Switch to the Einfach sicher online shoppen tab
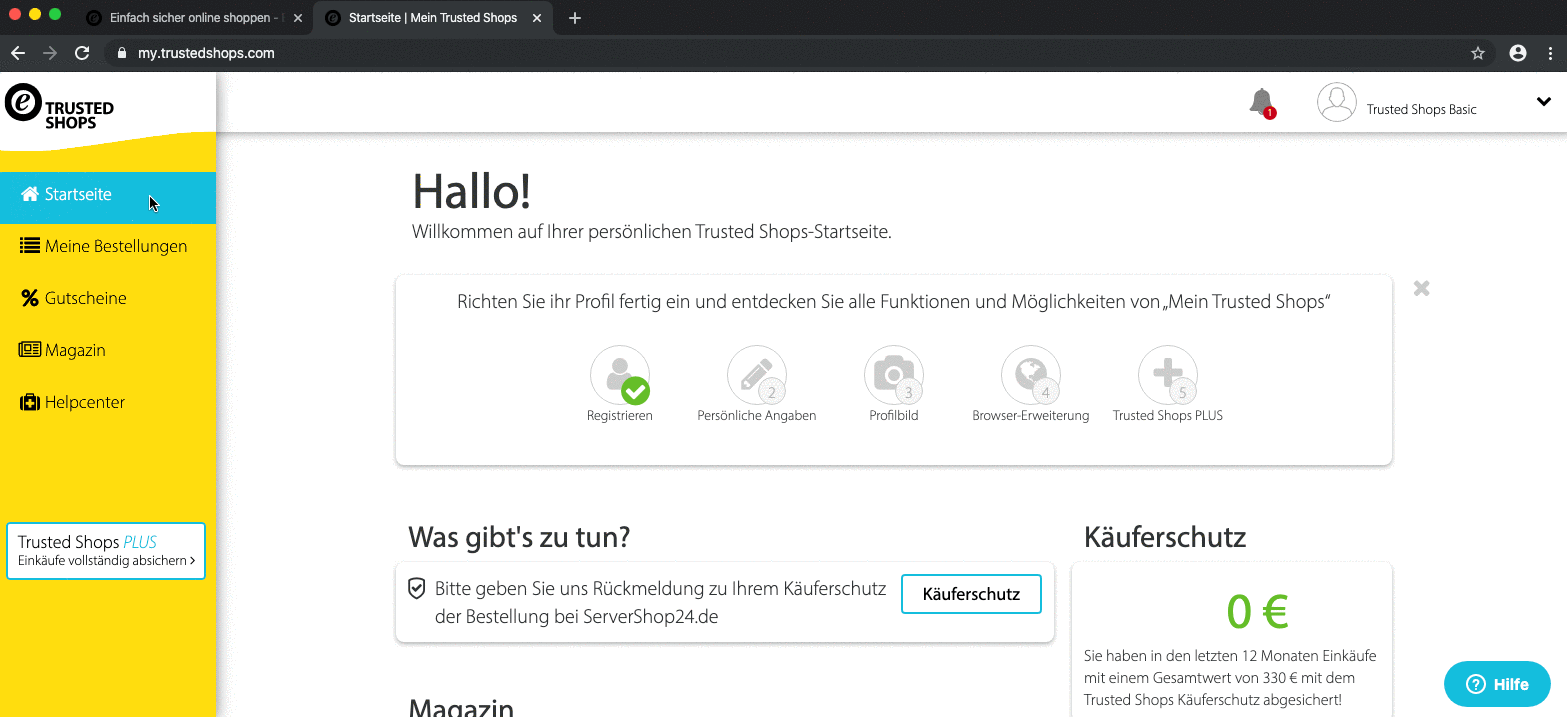This screenshot has width=1567, height=717. pos(195,18)
